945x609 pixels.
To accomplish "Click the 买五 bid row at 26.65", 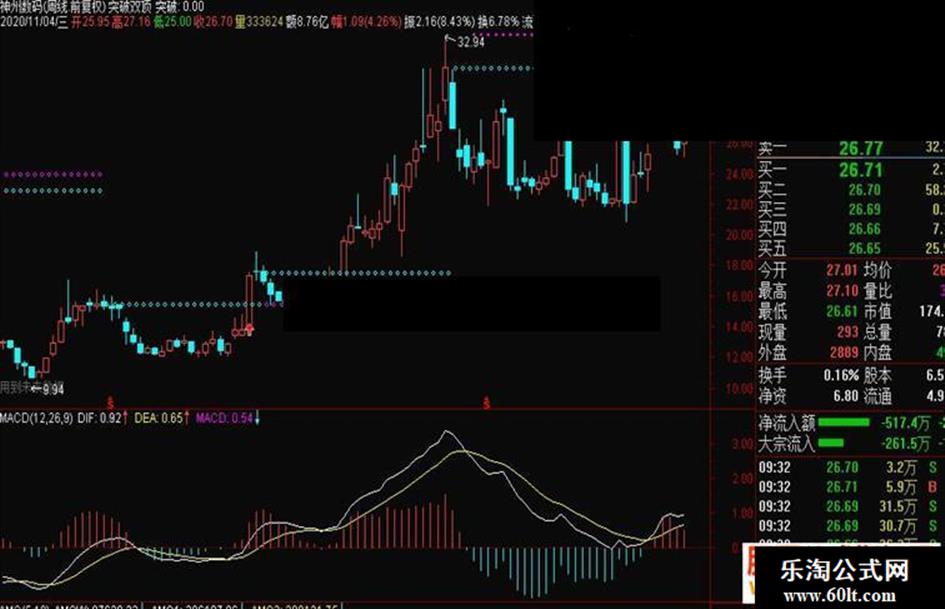I will 850,248.
